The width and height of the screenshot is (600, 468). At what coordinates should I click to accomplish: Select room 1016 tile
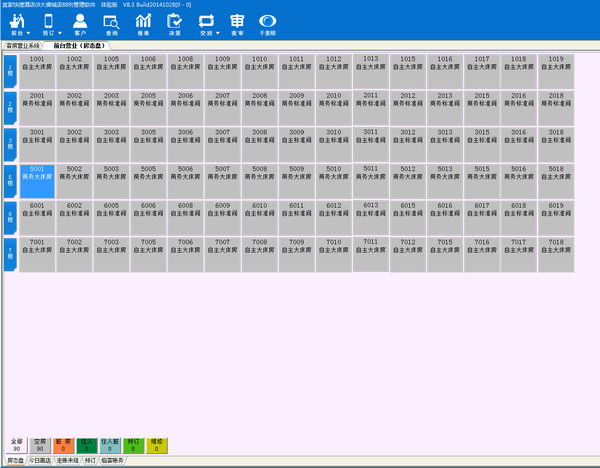coord(445,72)
